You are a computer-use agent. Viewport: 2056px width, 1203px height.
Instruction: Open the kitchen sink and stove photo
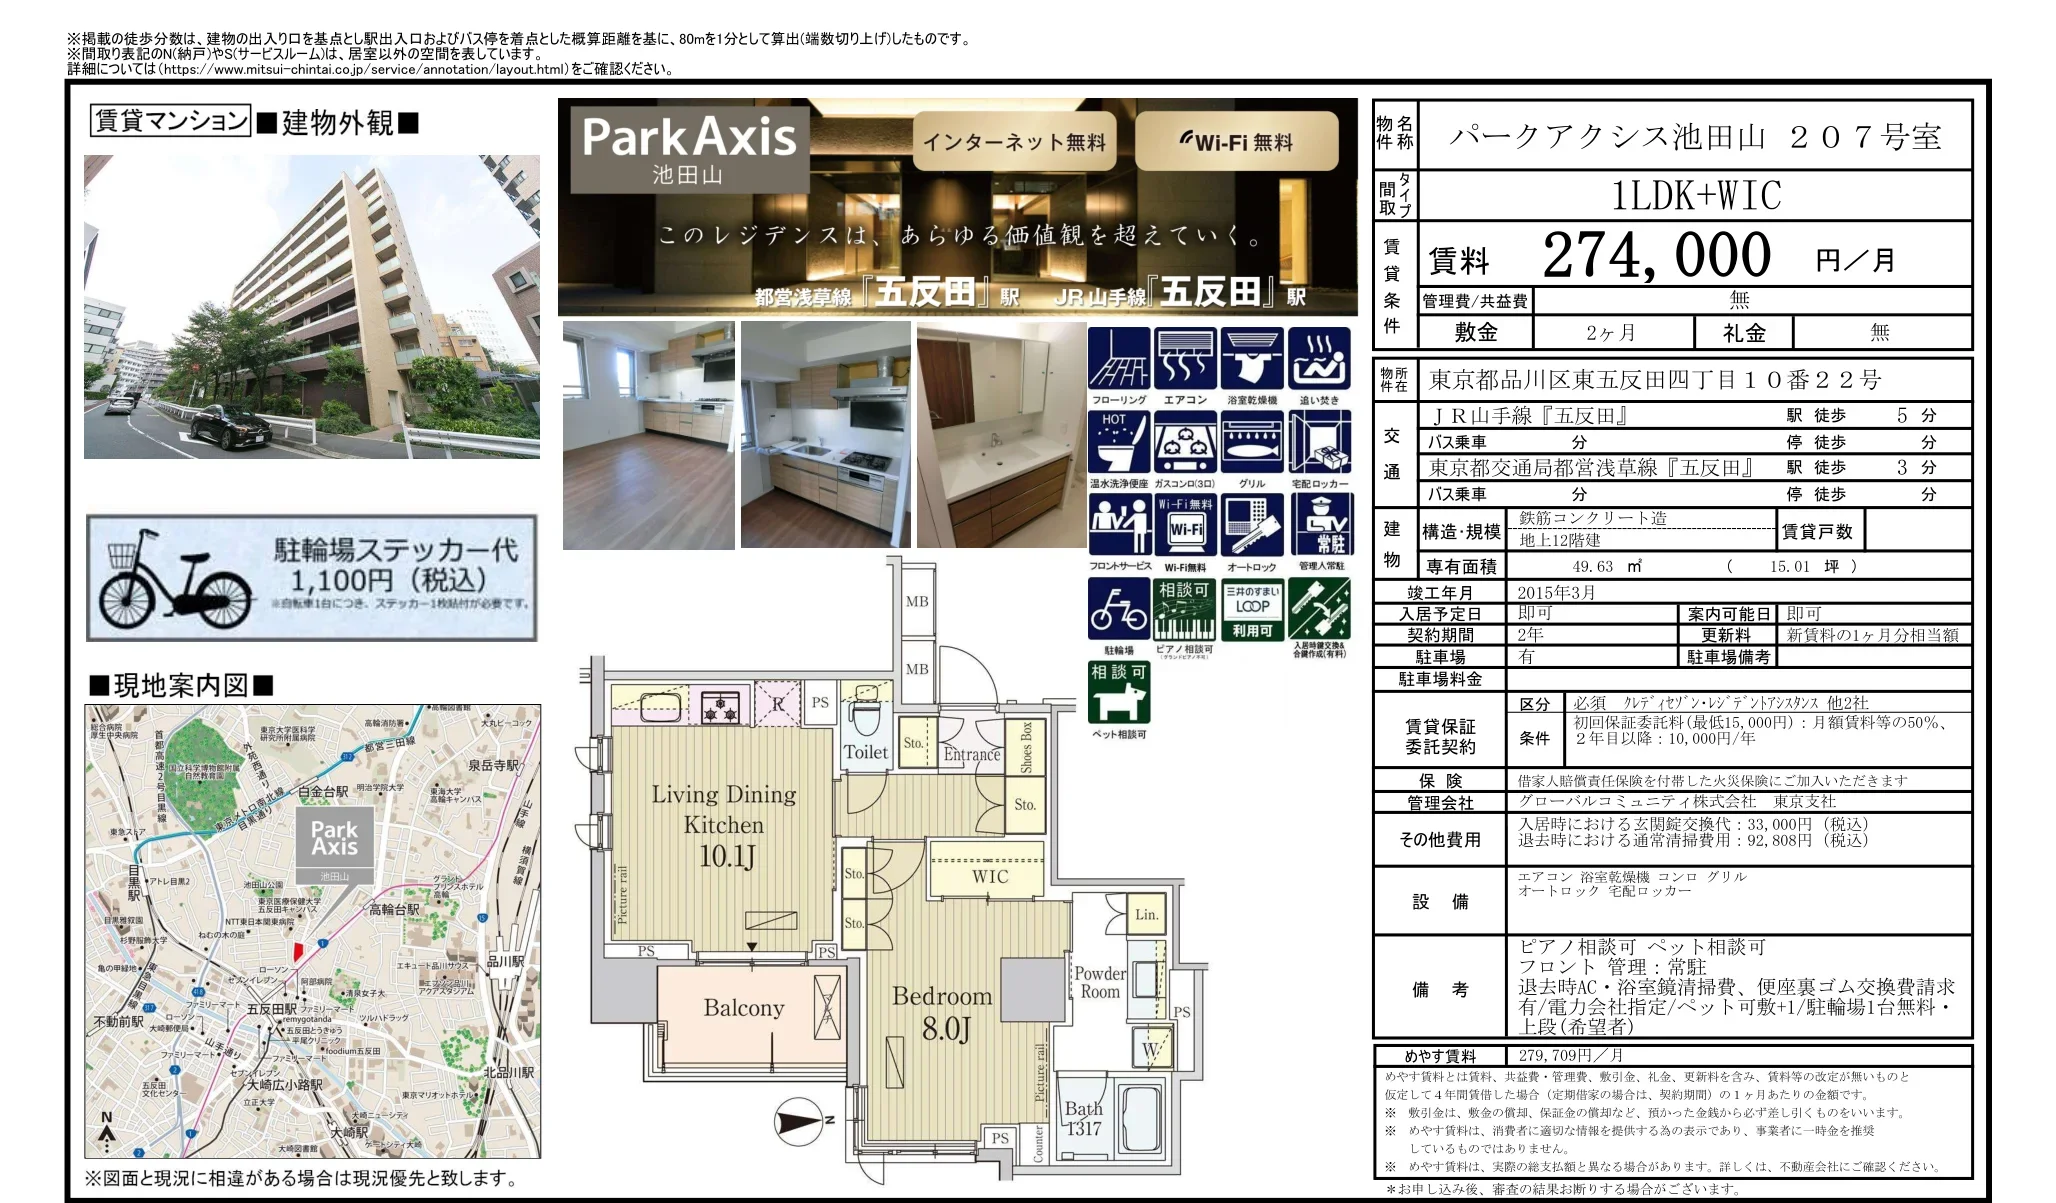click(826, 435)
